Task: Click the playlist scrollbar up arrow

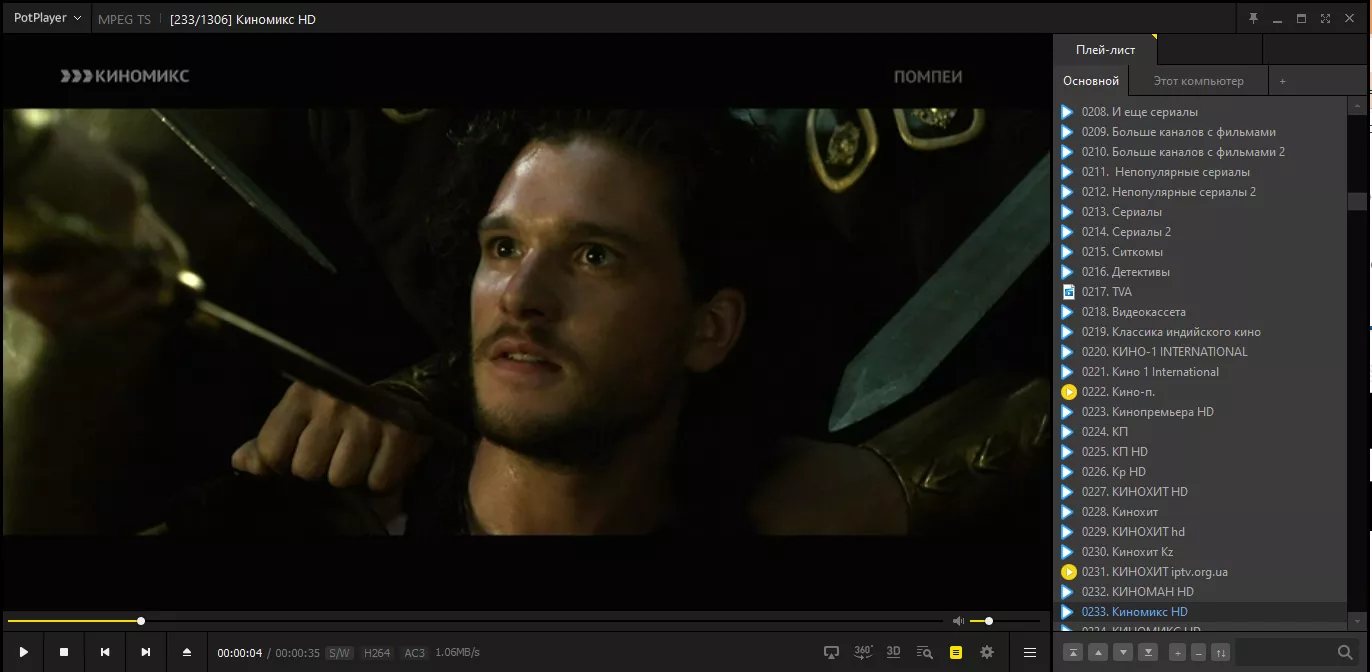Action: click(1357, 105)
